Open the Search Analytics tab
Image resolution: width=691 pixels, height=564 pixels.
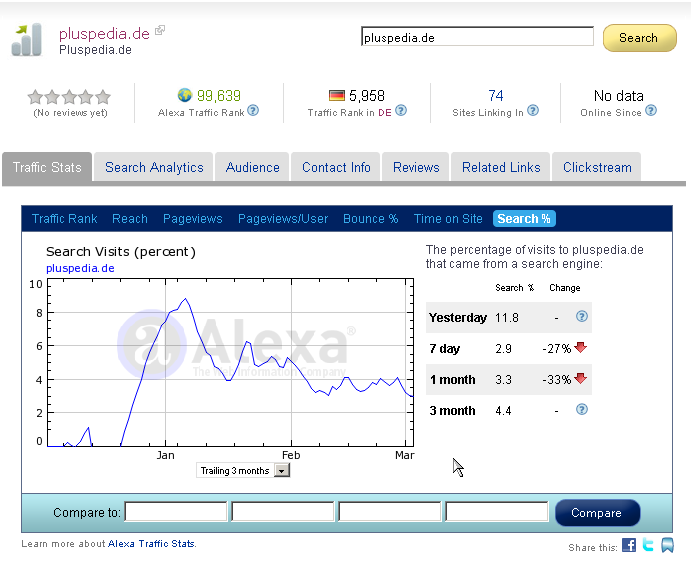(154, 167)
